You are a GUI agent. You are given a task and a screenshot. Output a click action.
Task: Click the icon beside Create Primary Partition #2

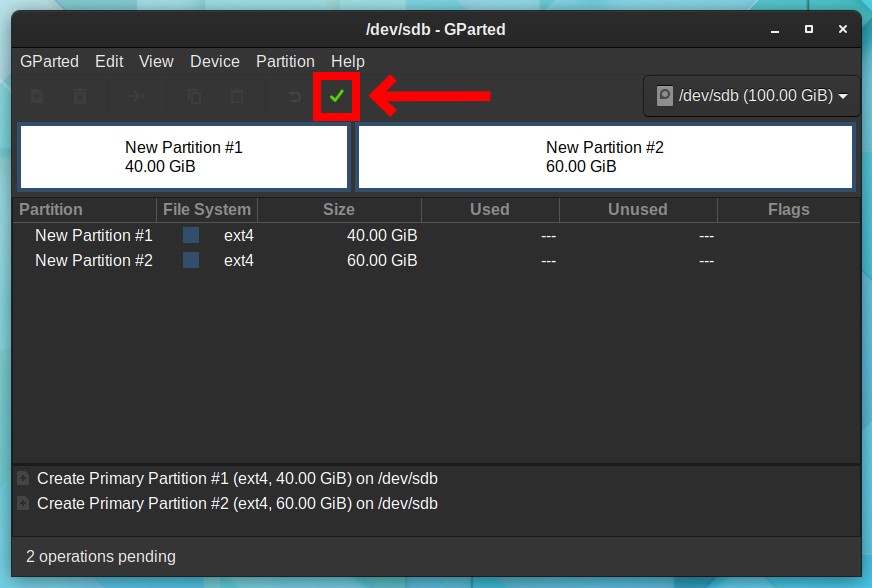click(23, 503)
